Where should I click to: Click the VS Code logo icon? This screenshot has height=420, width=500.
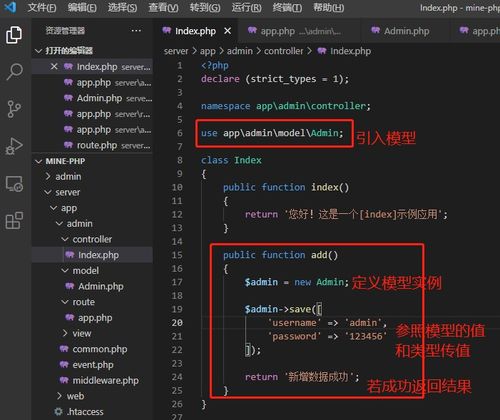click(x=10, y=7)
